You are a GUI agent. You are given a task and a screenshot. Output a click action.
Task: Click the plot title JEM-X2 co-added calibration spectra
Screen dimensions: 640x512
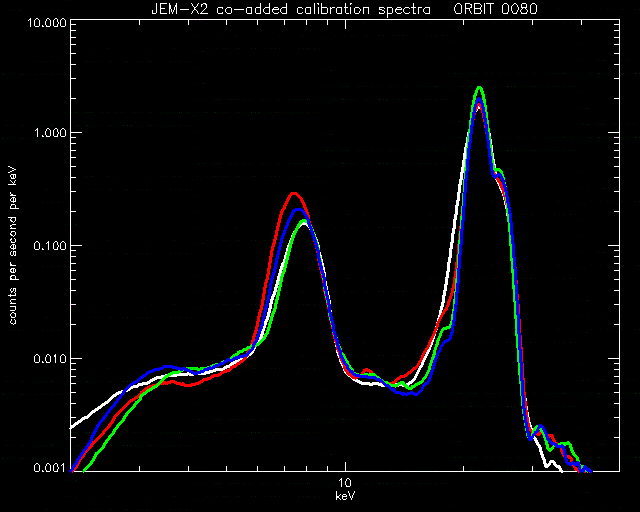click(x=291, y=9)
